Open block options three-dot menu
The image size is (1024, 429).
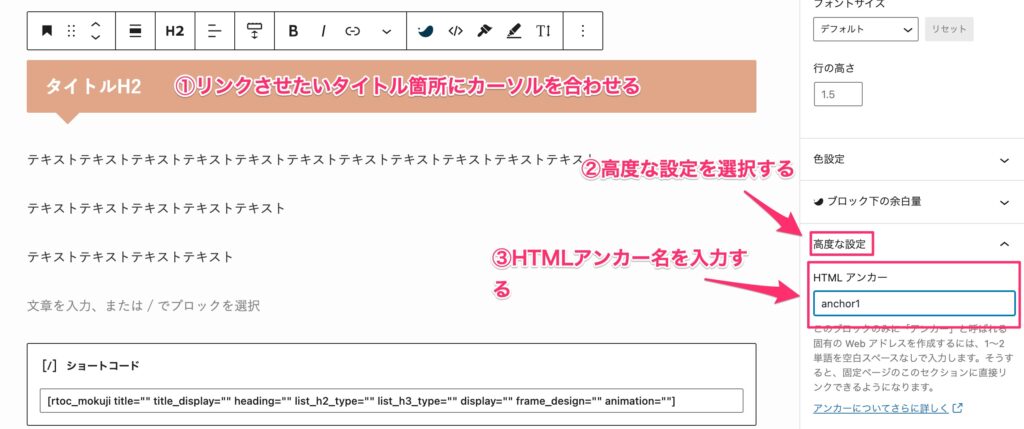[x=583, y=31]
